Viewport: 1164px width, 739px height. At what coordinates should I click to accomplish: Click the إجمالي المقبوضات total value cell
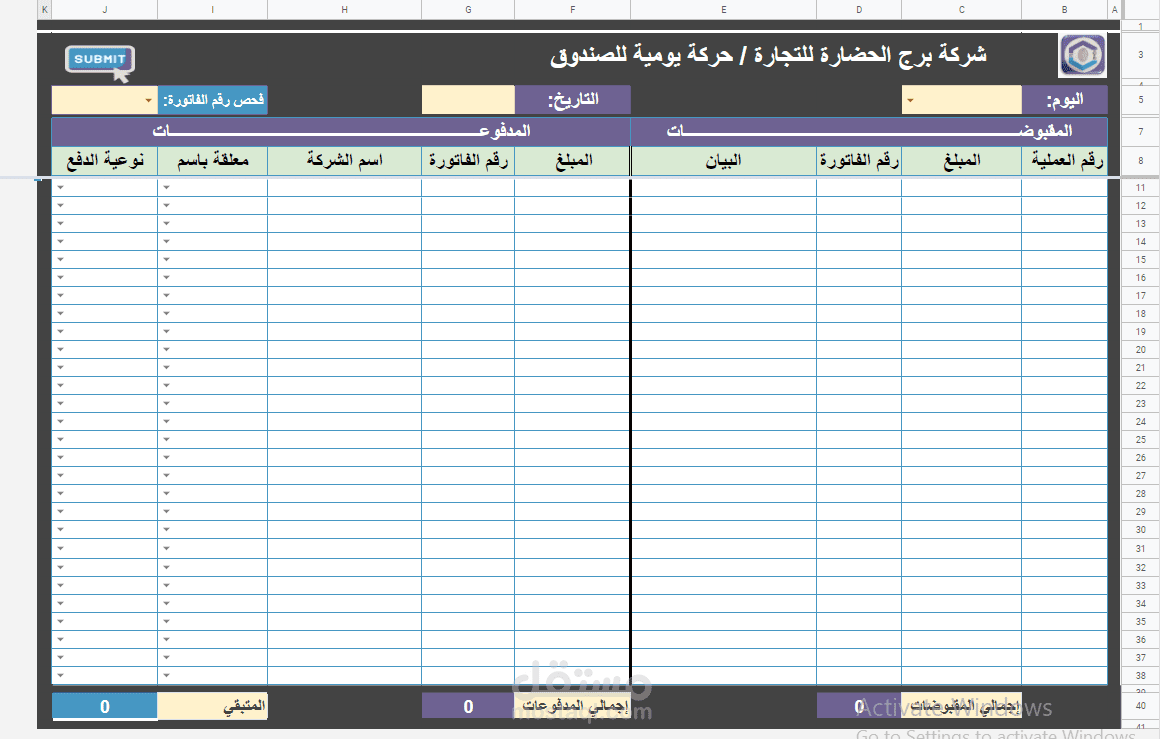click(x=859, y=706)
